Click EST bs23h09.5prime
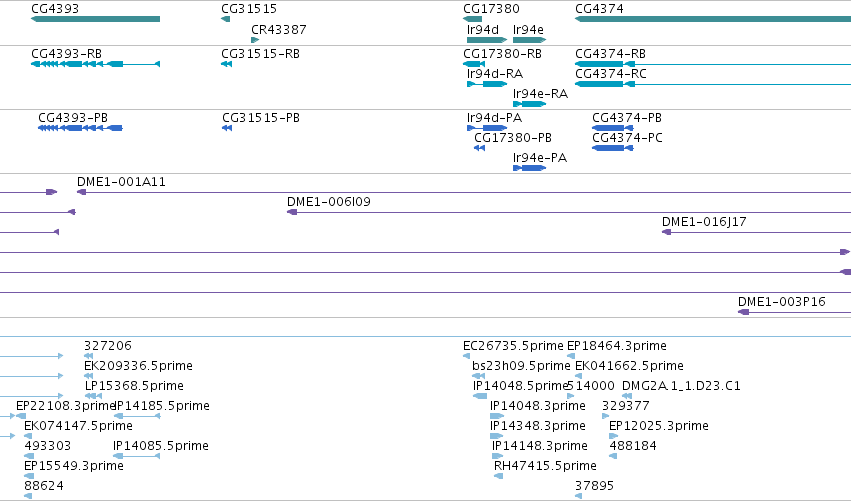851x501 pixels. 521,366
